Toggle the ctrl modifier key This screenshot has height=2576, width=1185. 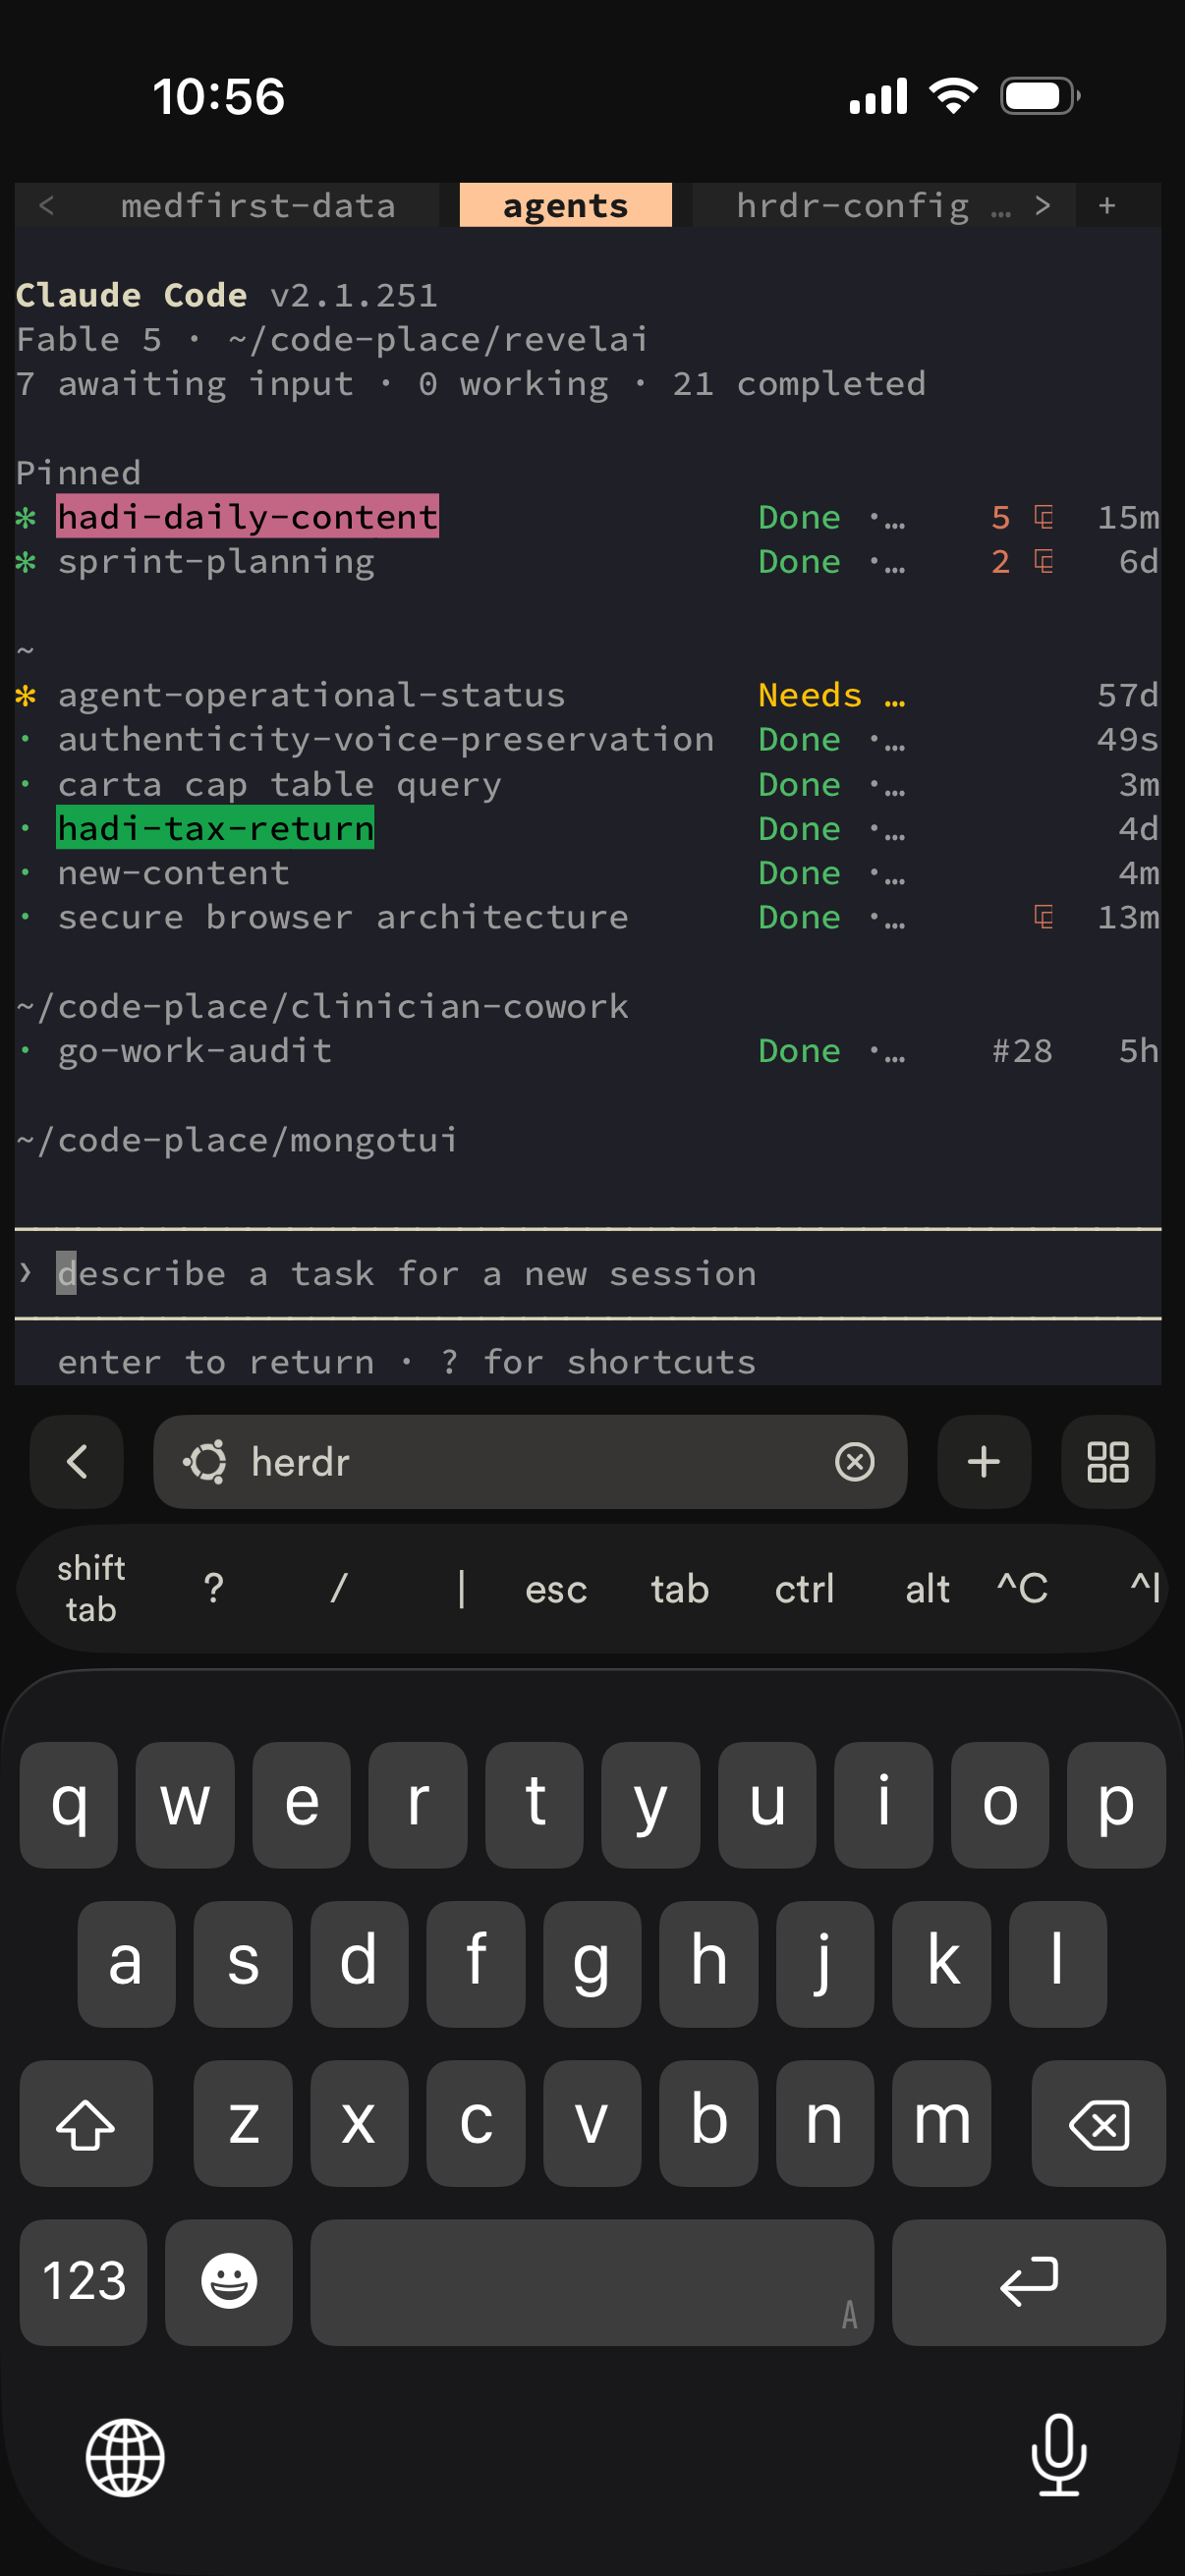tap(804, 1588)
